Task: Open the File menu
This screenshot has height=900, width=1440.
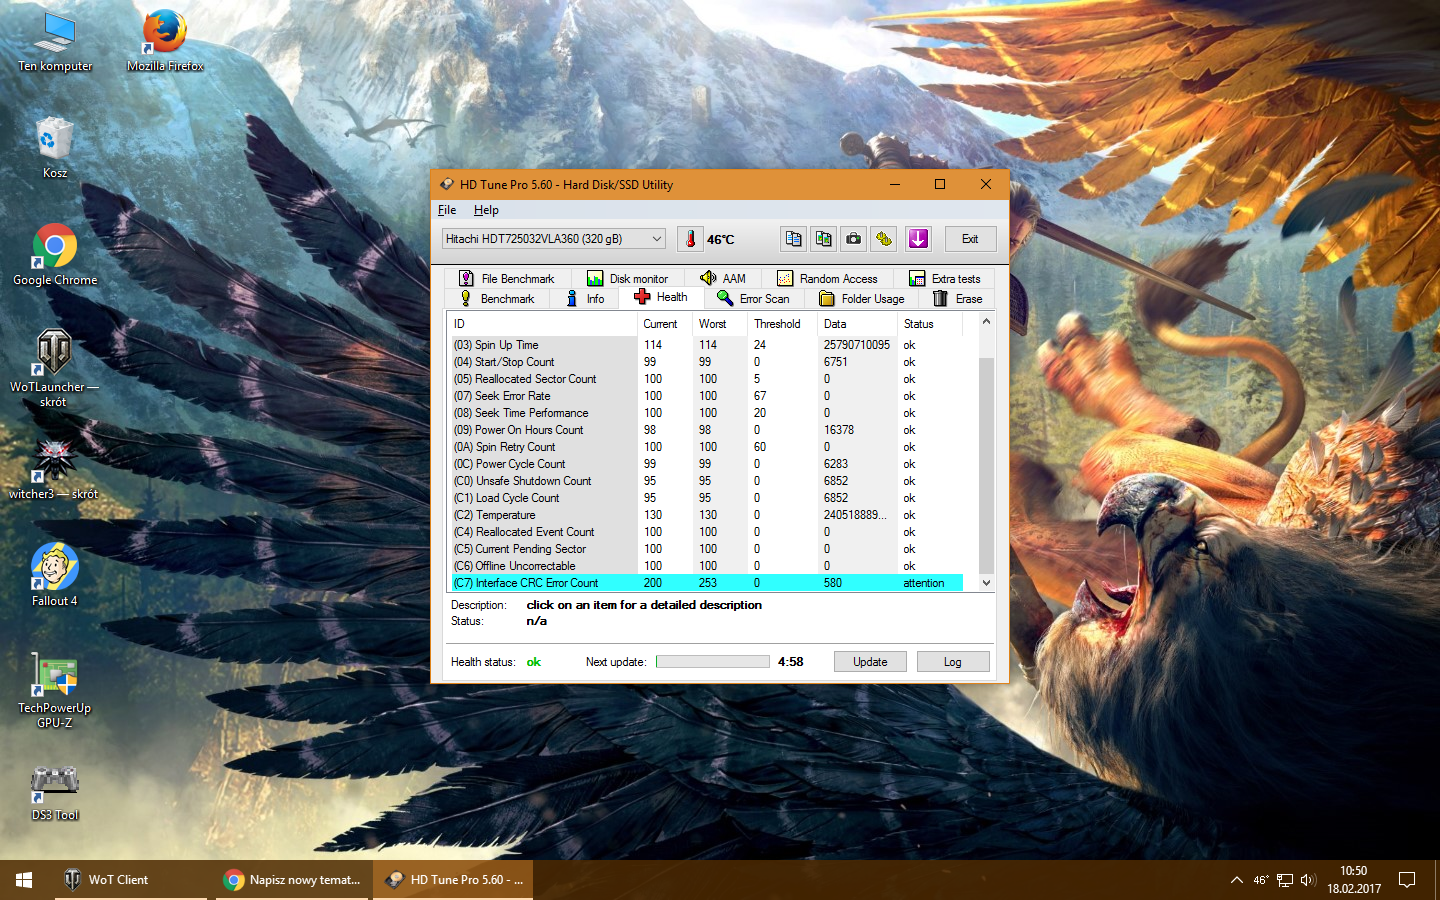Action: pyautogui.click(x=447, y=210)
